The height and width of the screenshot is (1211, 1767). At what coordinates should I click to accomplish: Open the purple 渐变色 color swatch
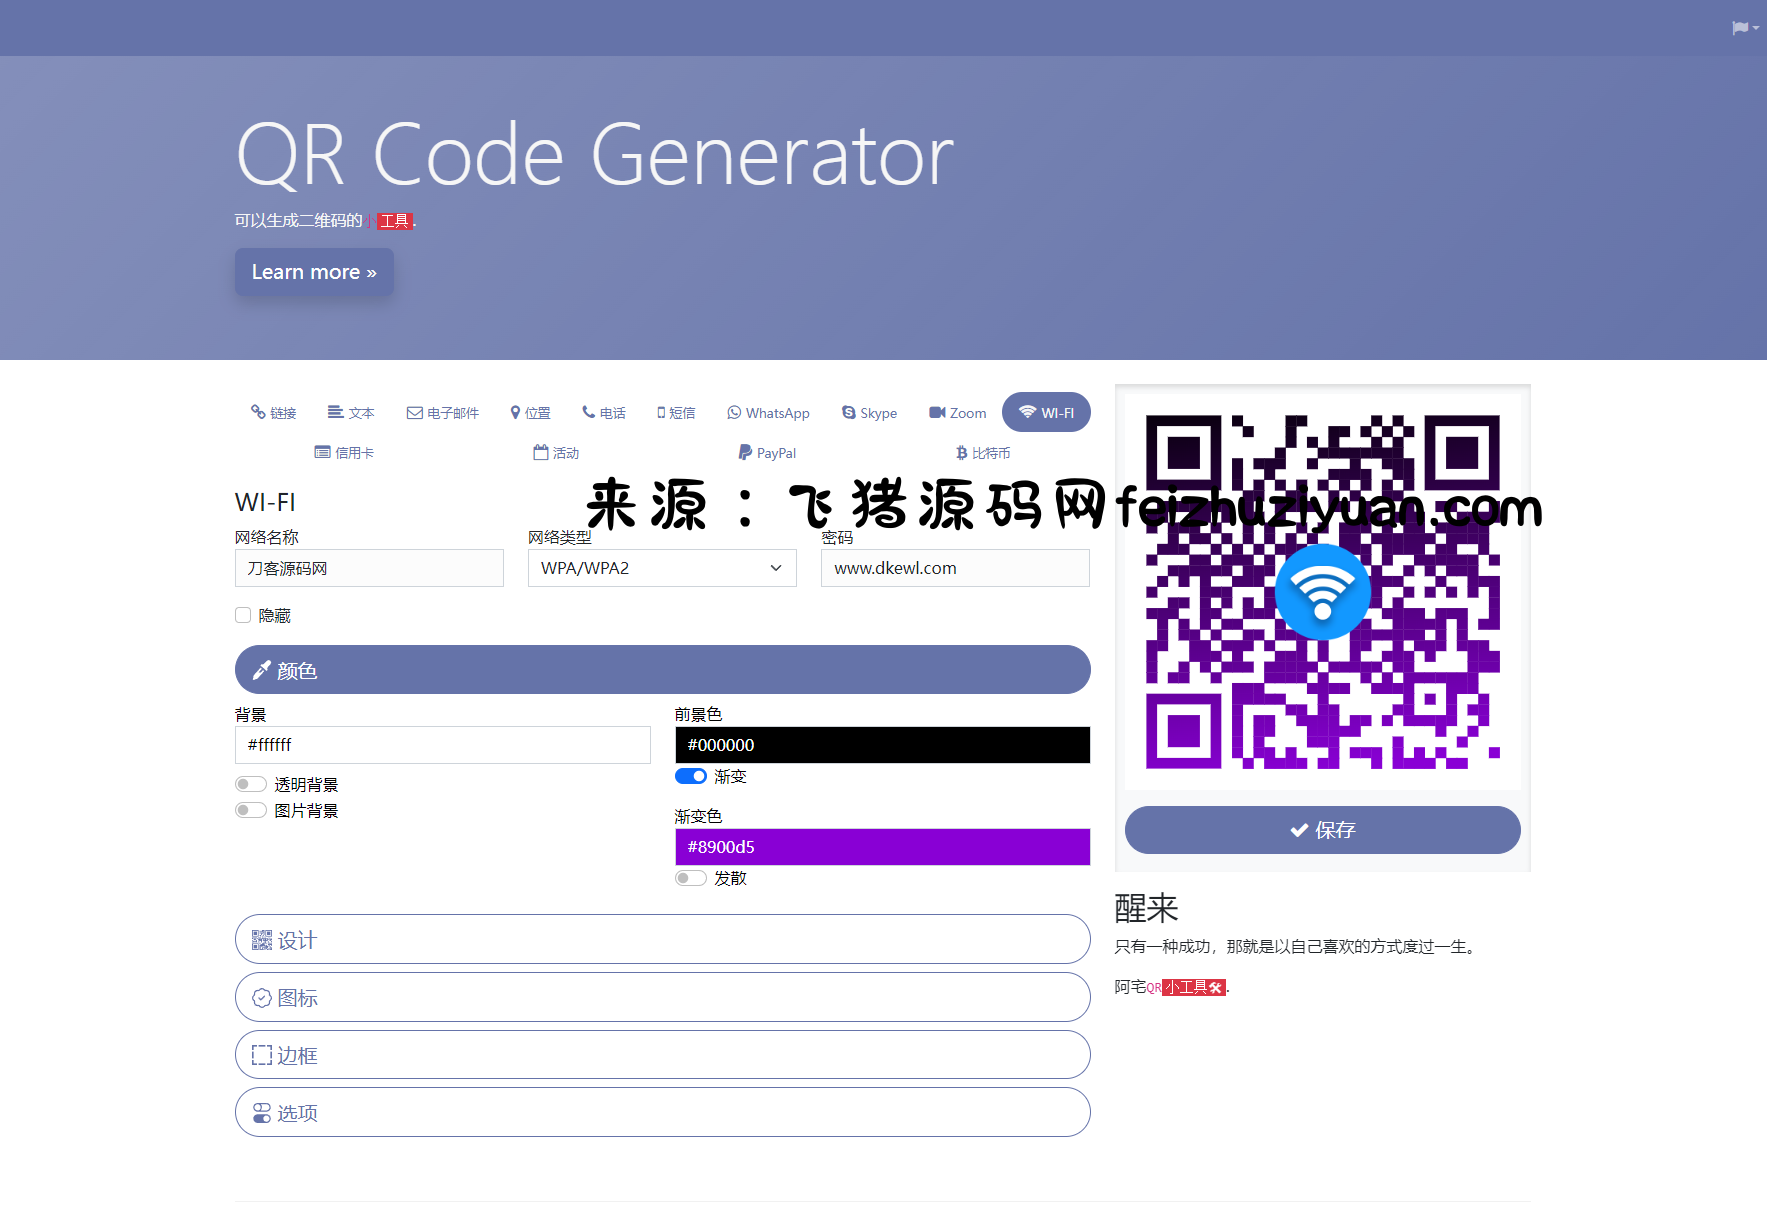tap(882, 847)
